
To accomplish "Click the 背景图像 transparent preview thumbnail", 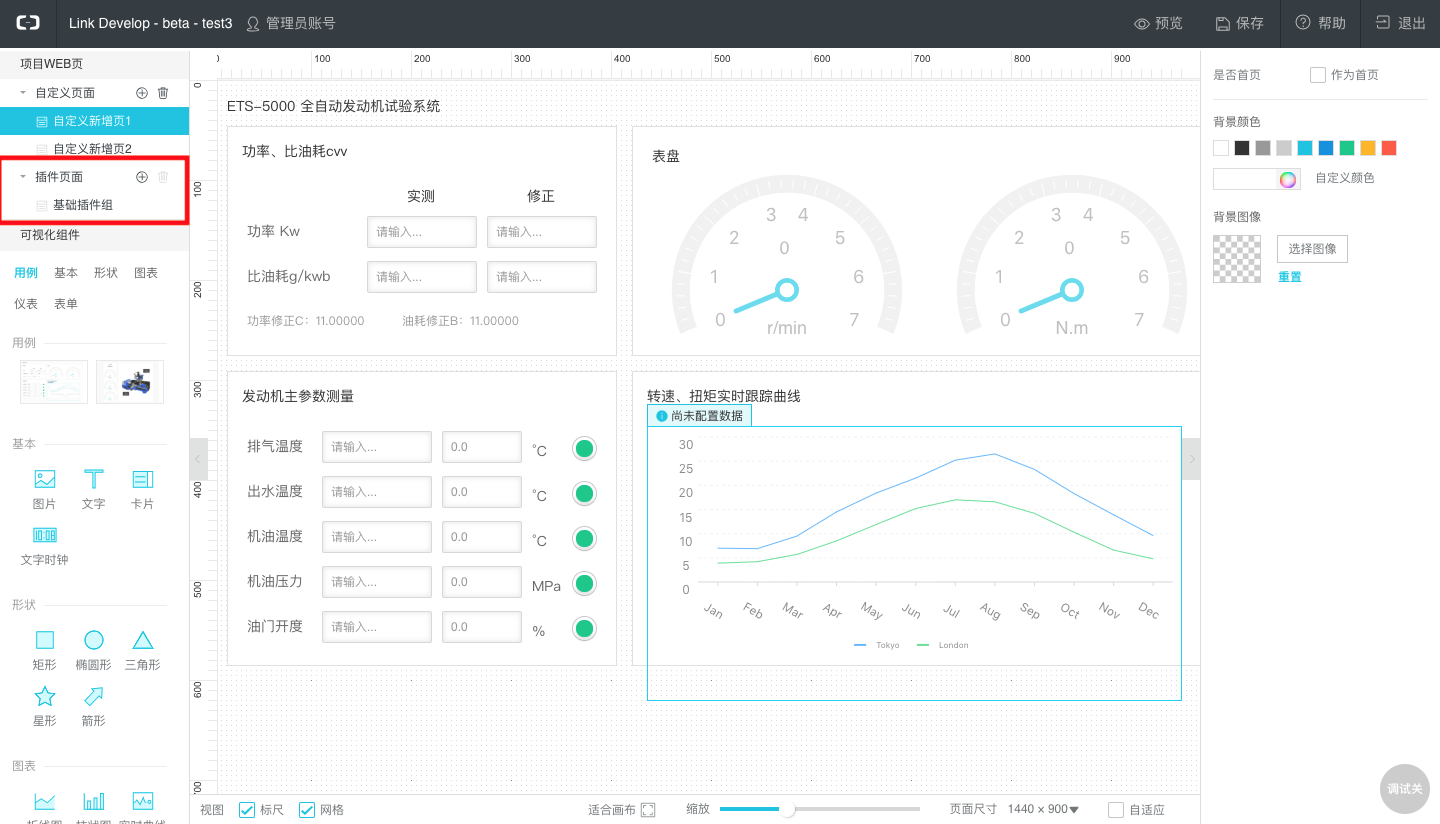I will pos(1237,259).
